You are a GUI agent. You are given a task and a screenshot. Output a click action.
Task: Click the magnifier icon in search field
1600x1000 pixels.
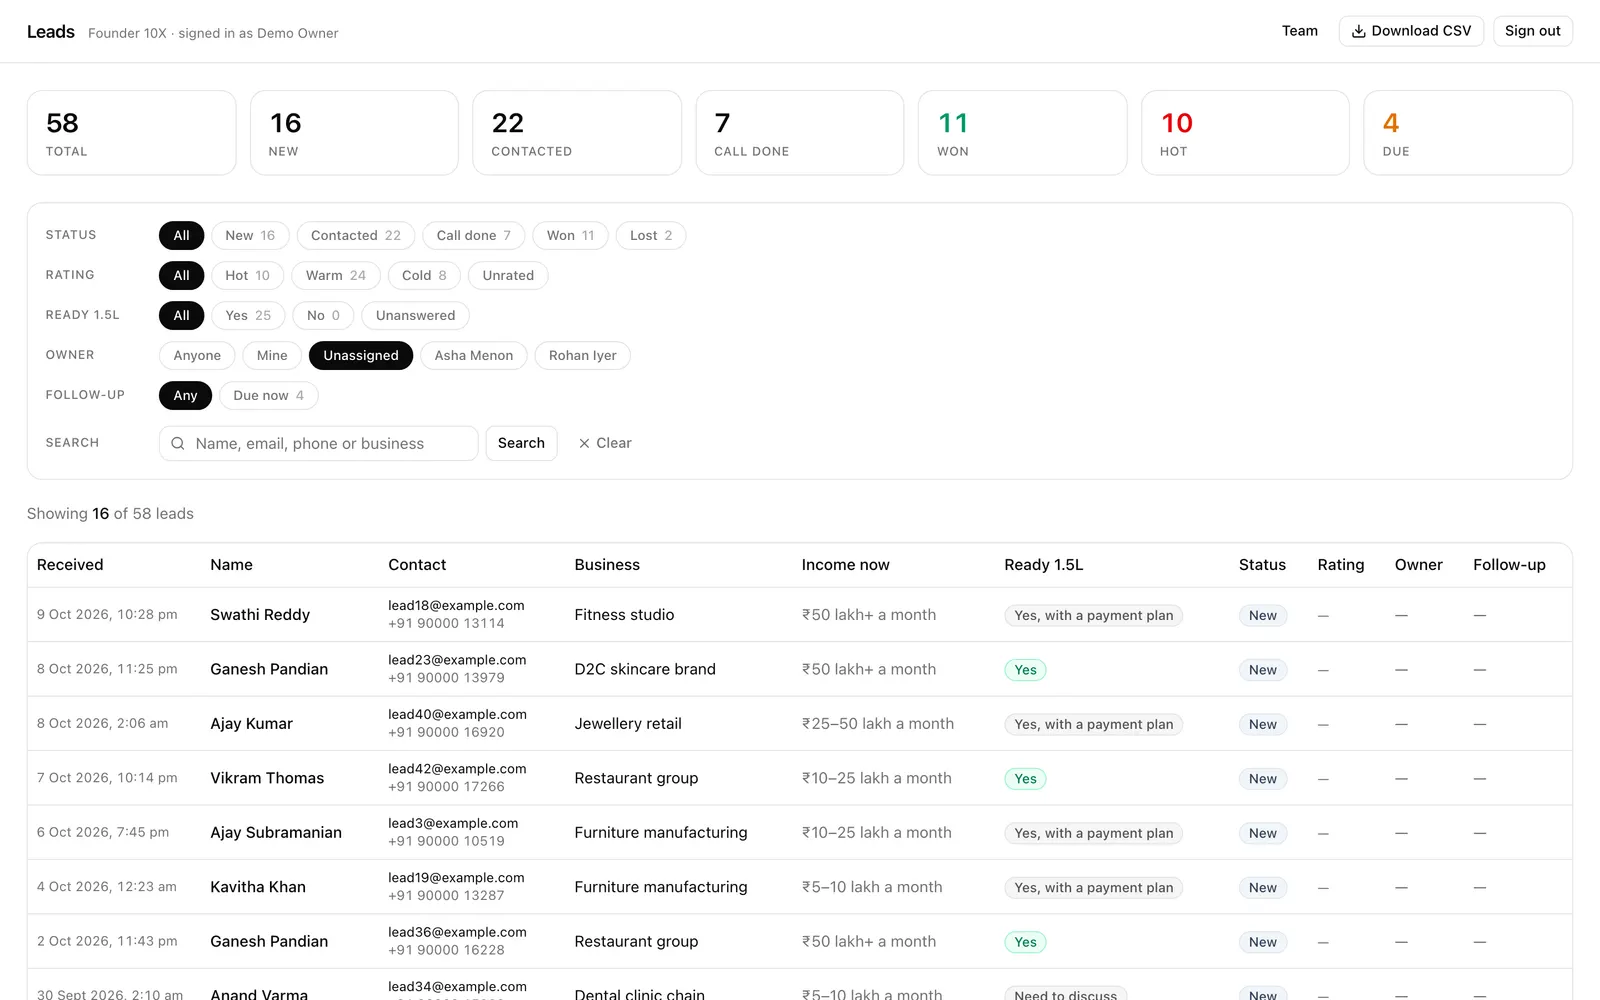(178, 443)
